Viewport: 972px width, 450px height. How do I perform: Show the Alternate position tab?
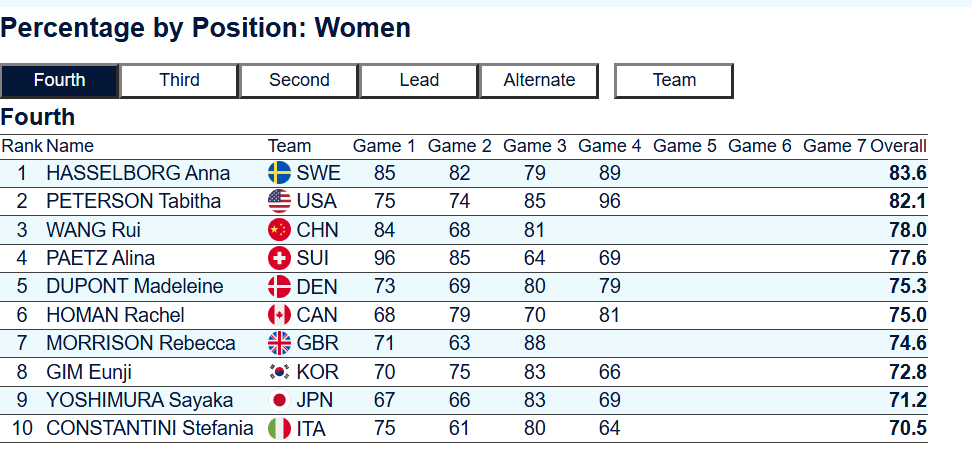point(539,80)
